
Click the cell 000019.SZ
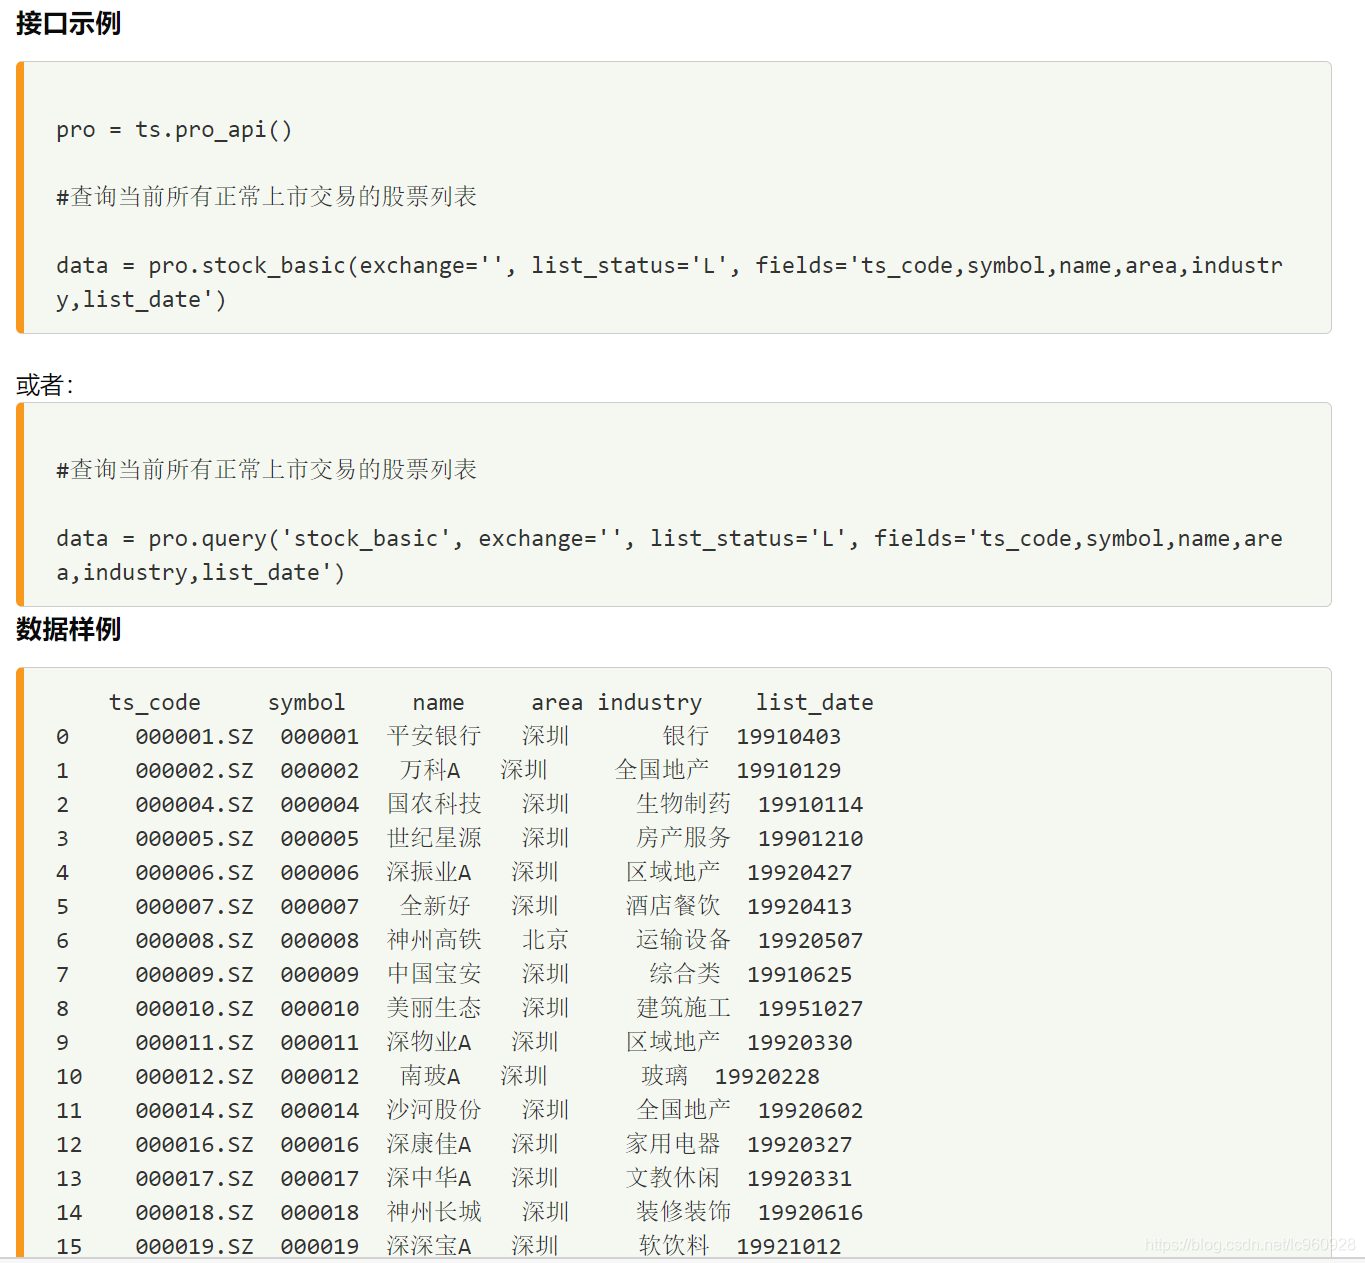(194, 1247)
